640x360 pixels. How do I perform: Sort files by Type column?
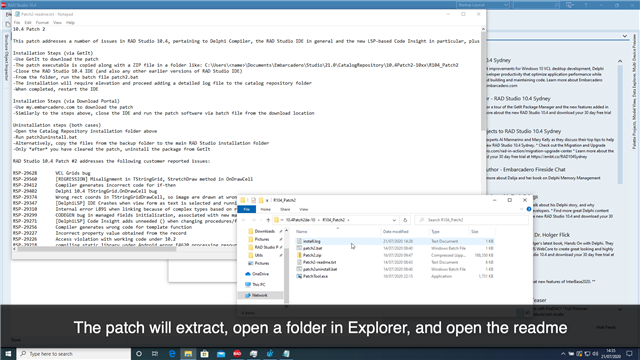tap(435, 231)
